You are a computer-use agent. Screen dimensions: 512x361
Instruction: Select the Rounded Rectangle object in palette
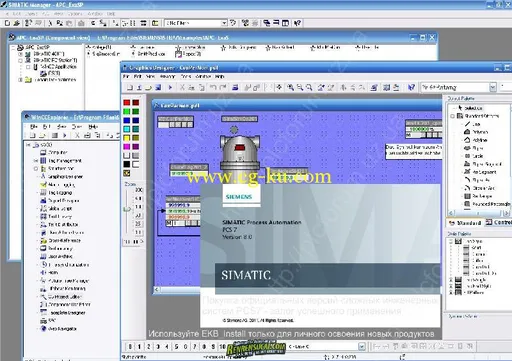[487, 204]
